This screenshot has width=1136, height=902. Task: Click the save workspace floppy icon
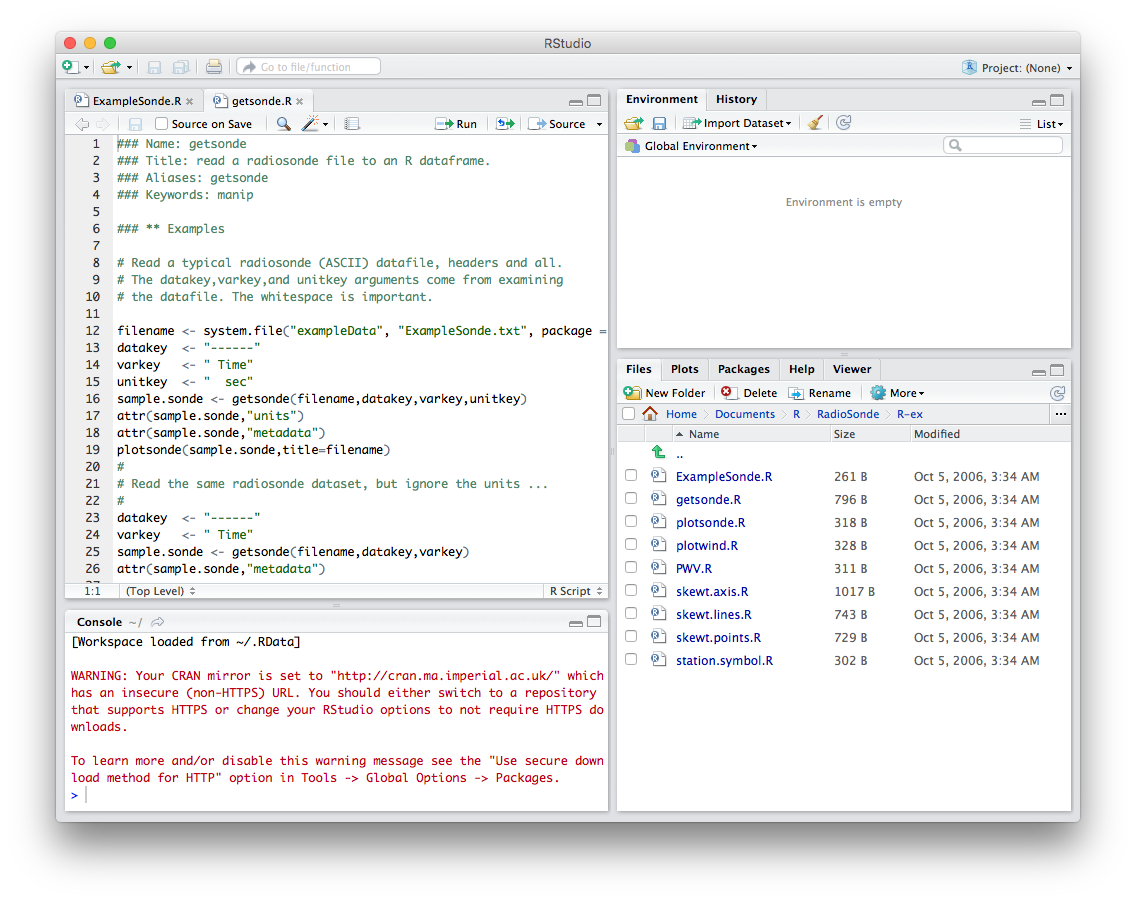[x=659, y=123]
